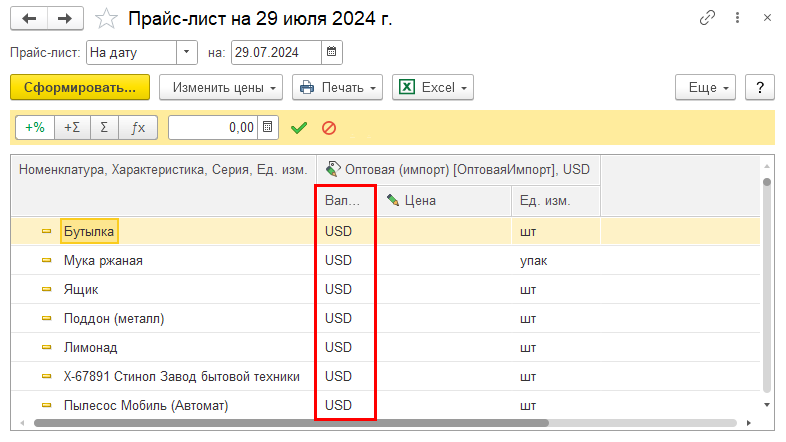Go forward with the right arrow button
This screenshot has height=442, width=786.
point(65,19)
